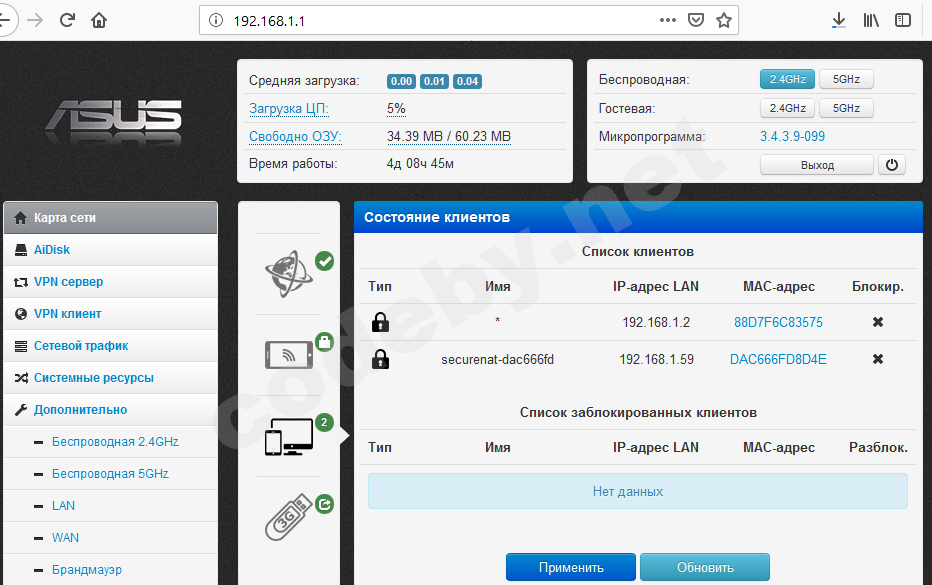The height and width of the screenshot is (585, 932).
Task: Open firmware version 3.4.3.9-099 link
Action: [x=792, y=136]
